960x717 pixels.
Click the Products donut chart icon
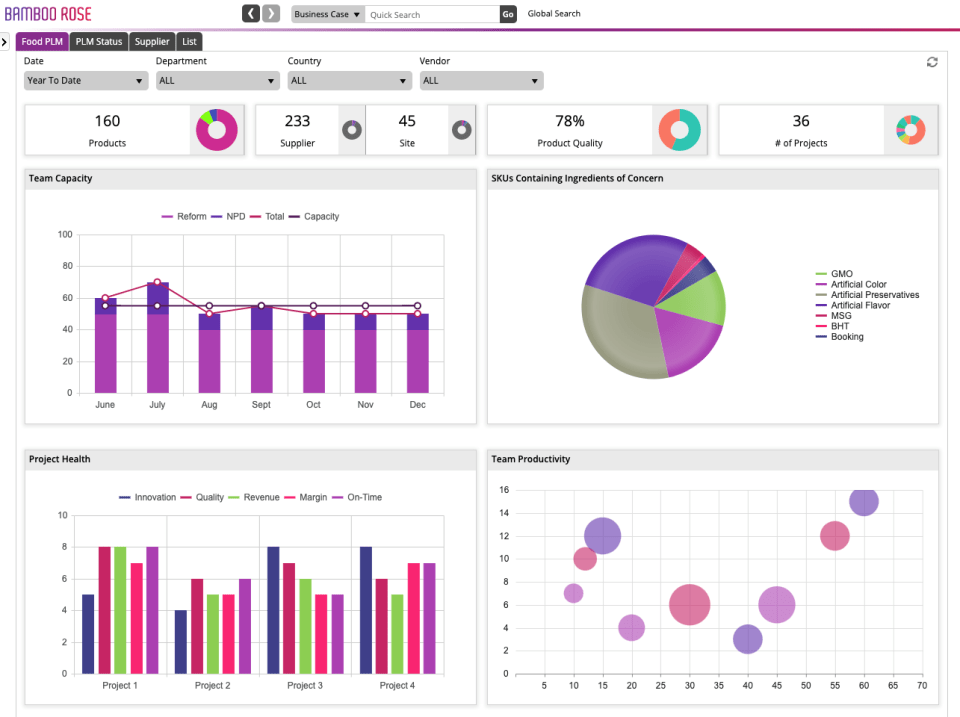point(216,130)
